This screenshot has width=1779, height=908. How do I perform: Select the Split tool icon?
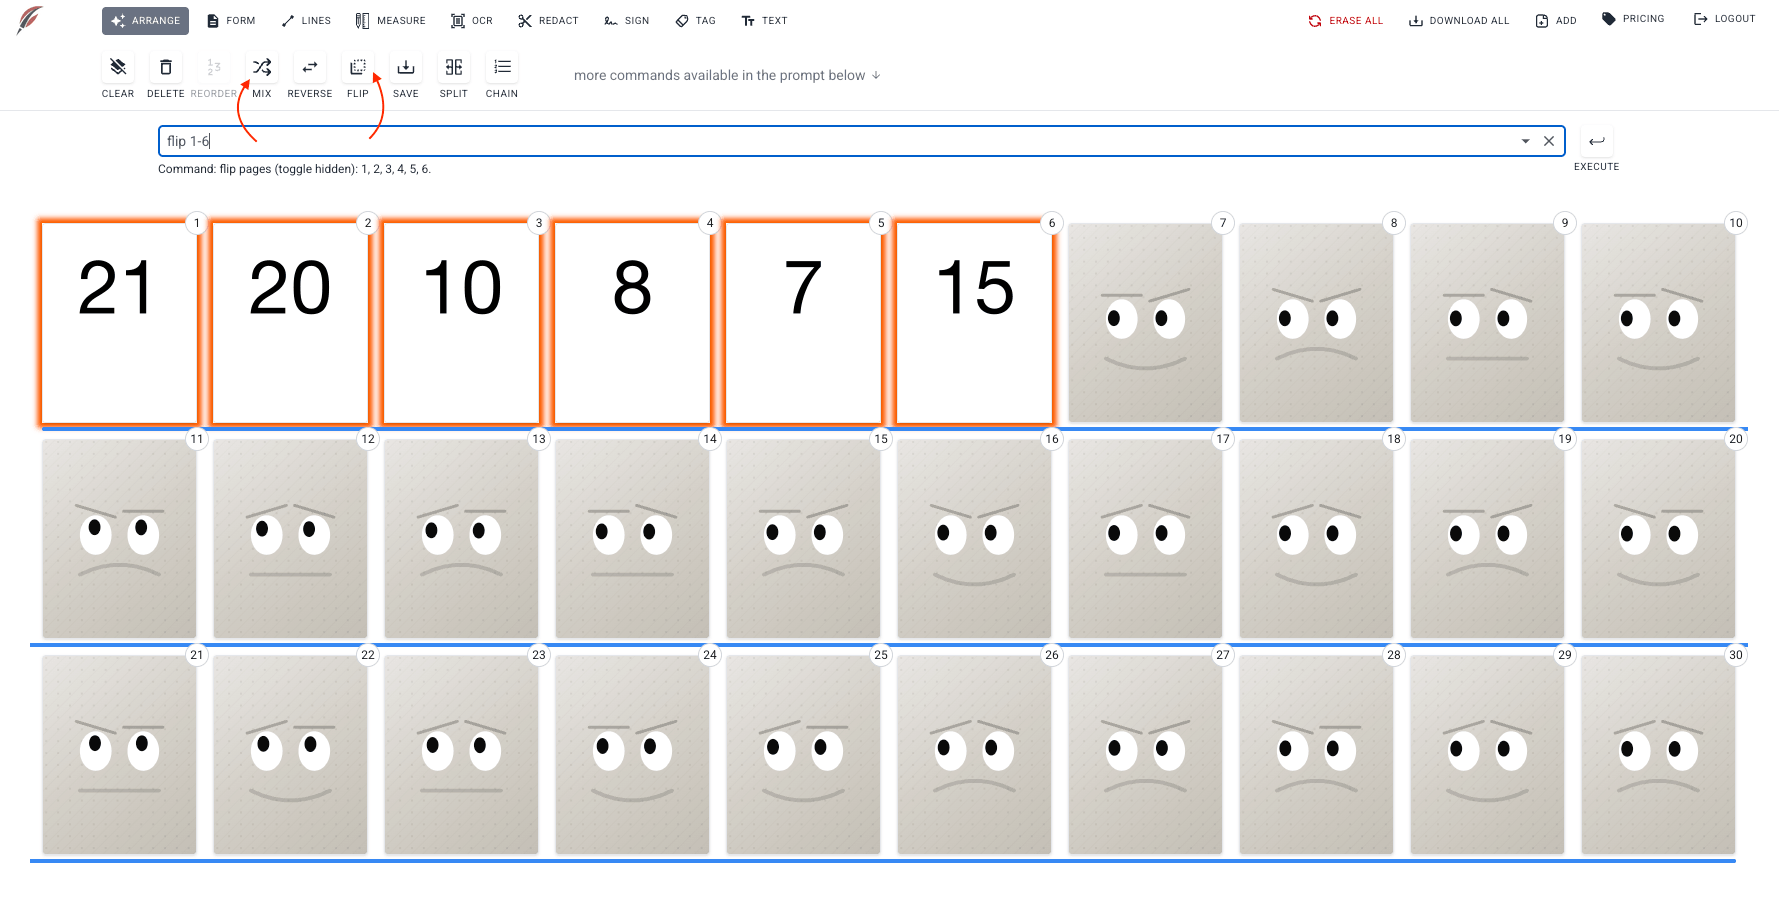454,68
